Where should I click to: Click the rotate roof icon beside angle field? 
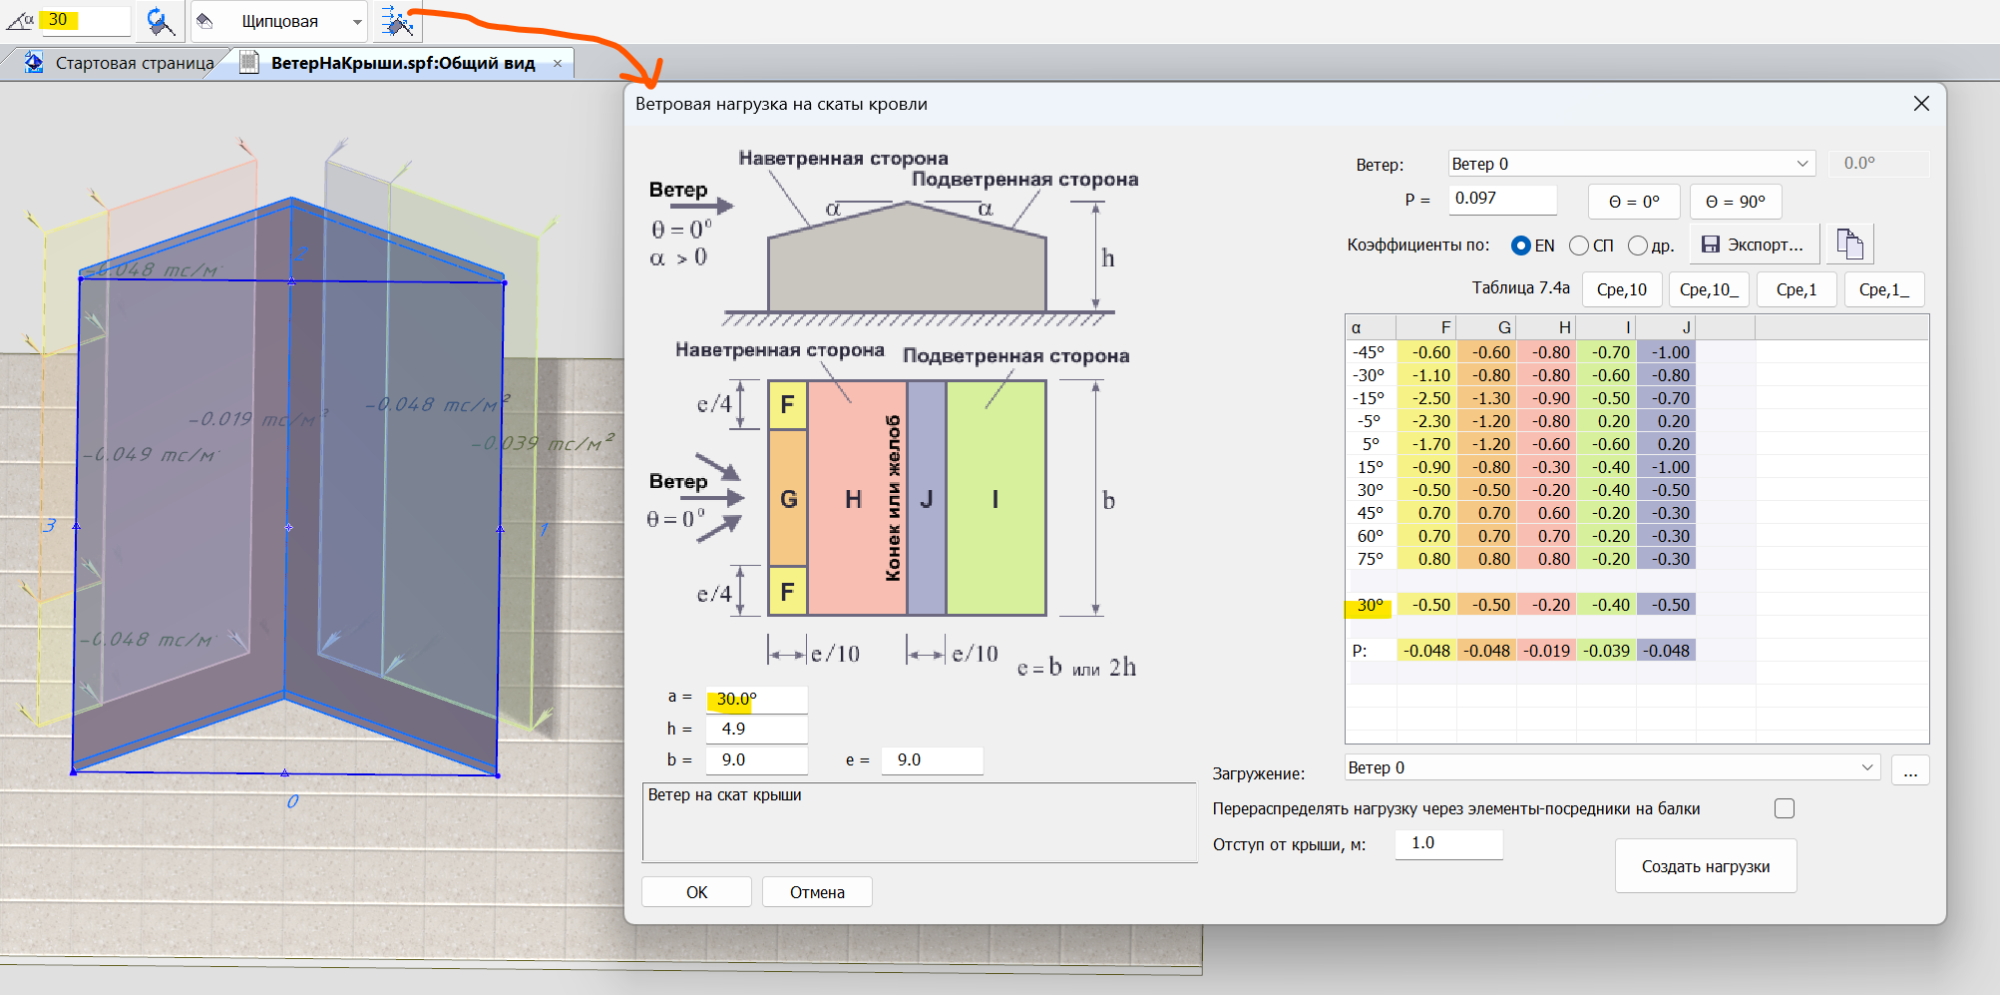coord(159,21)
